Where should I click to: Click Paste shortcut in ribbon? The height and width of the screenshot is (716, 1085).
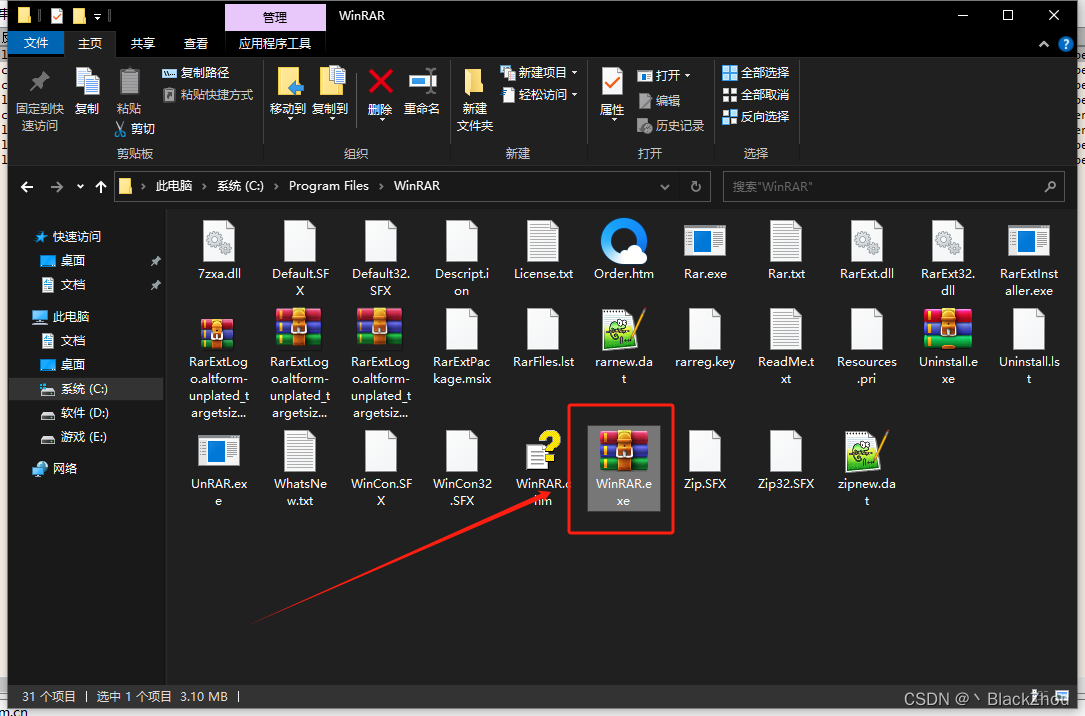click(x=208, y=95)
